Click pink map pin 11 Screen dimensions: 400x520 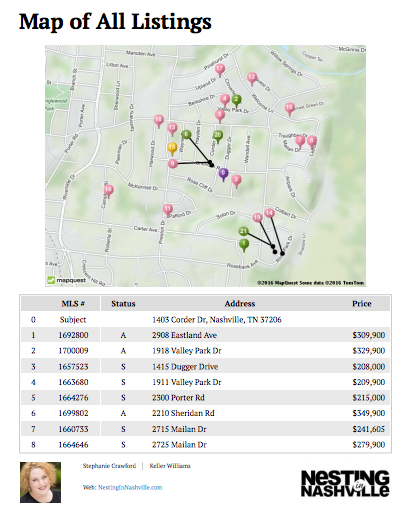click(x=168, y=211)
